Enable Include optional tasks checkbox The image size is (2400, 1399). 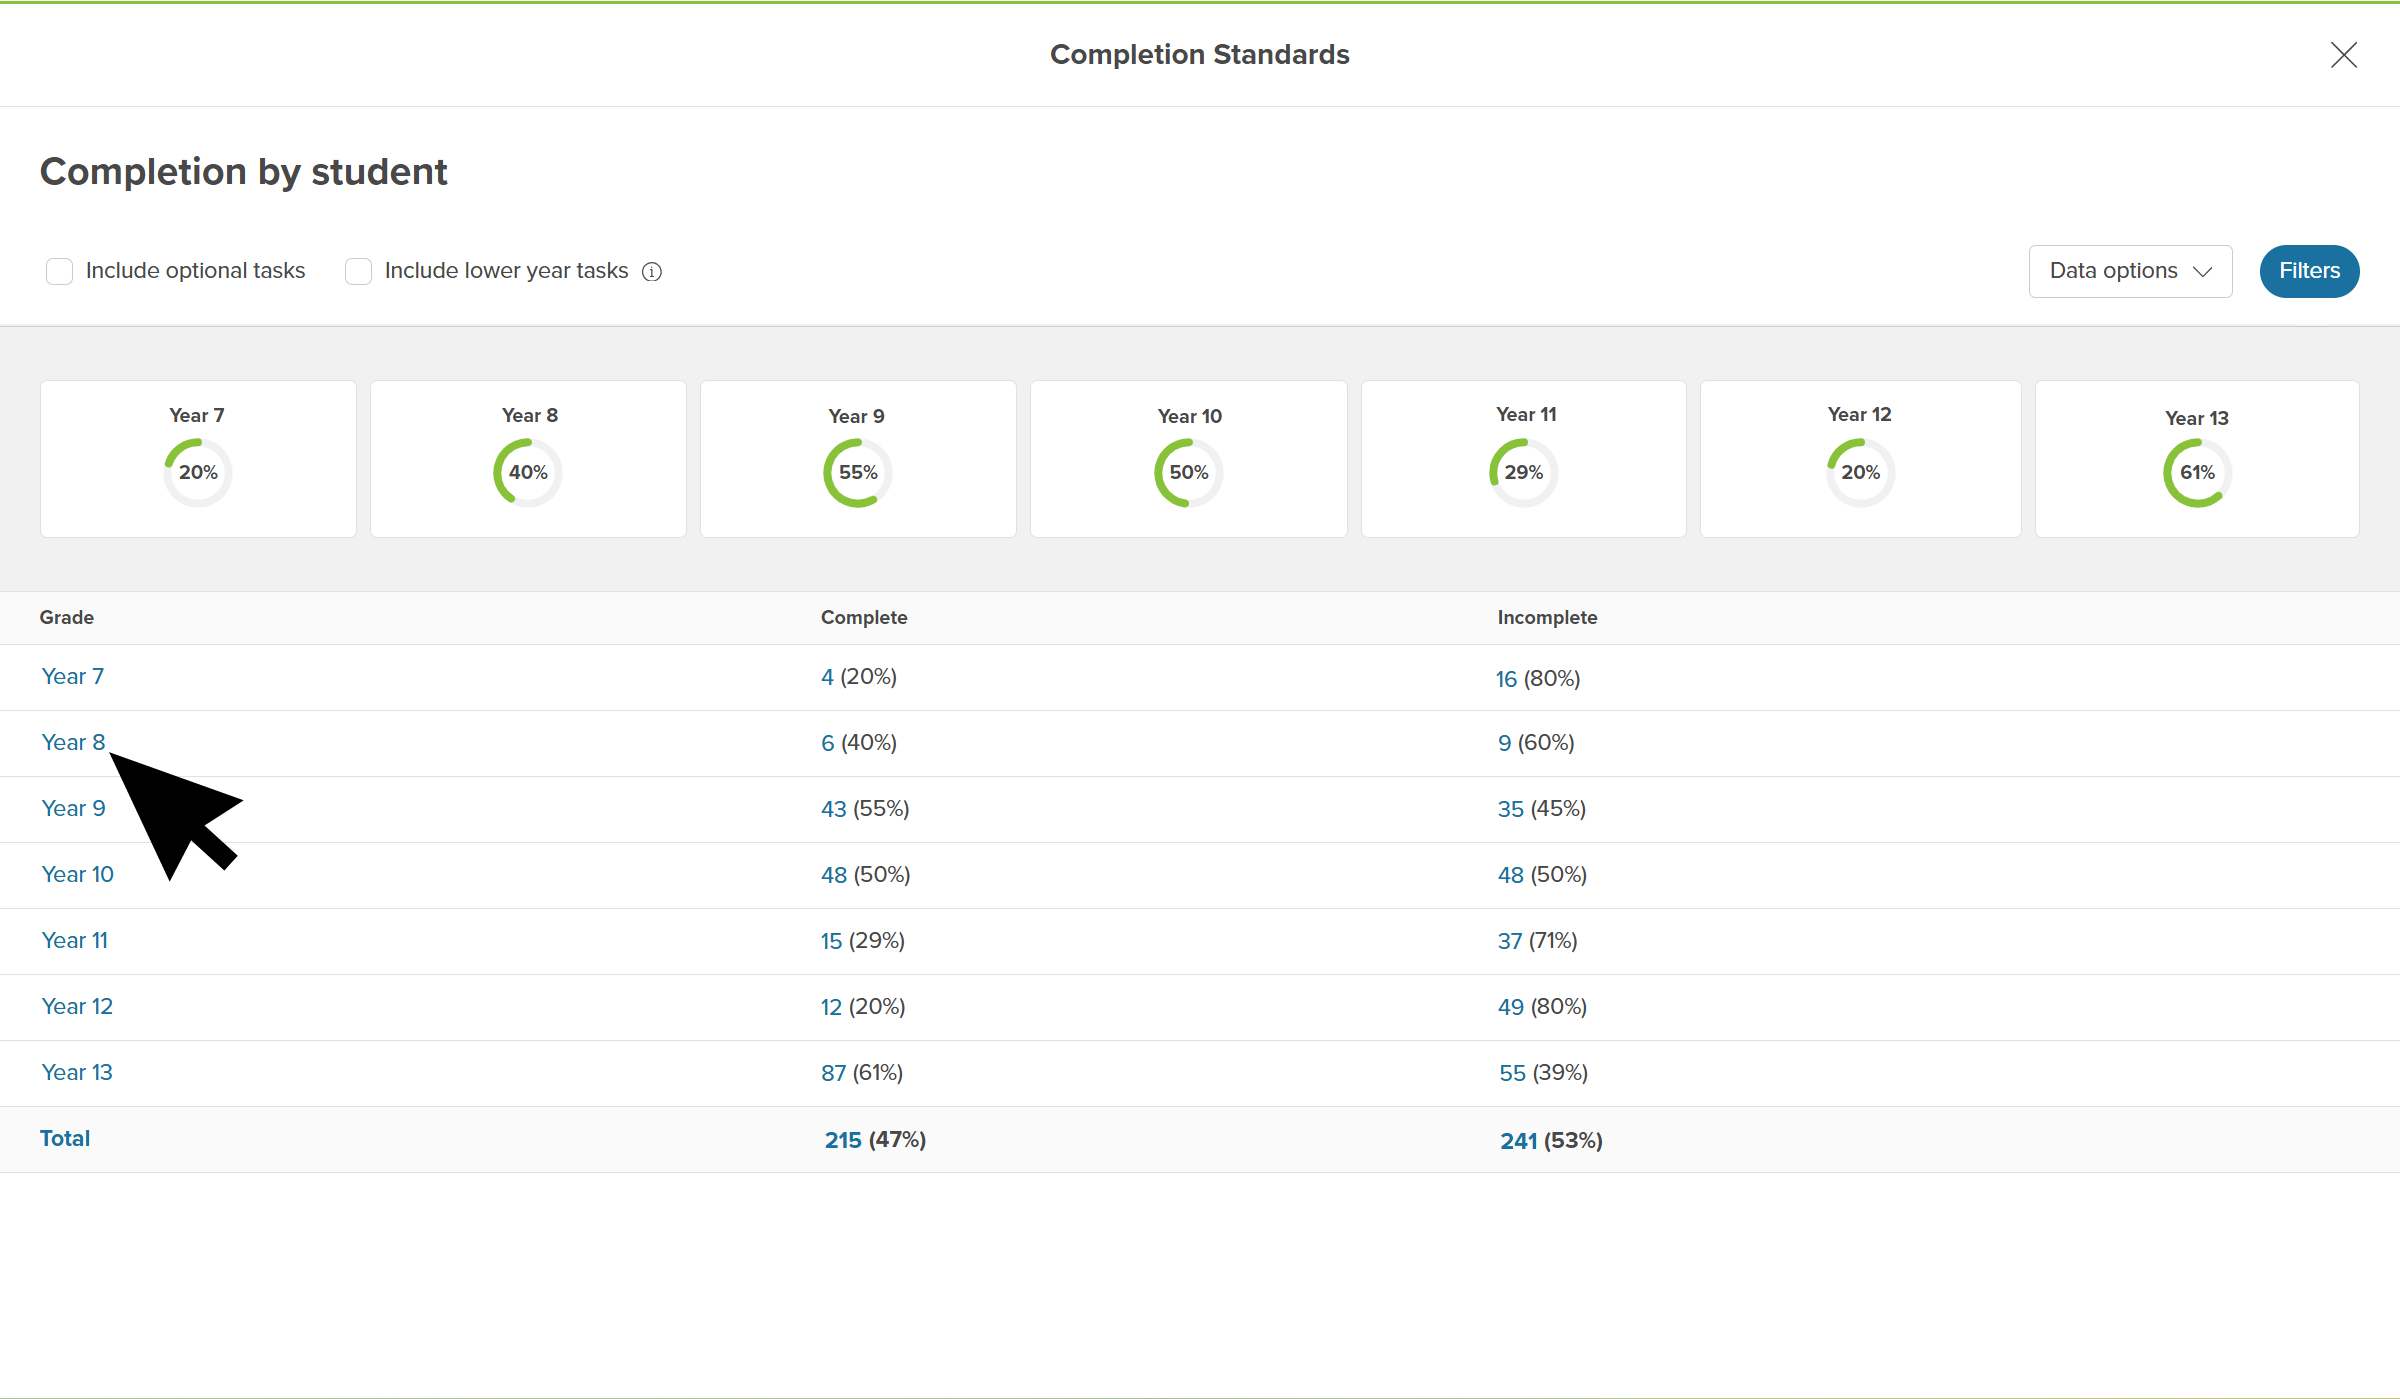[x=60, y=272]
